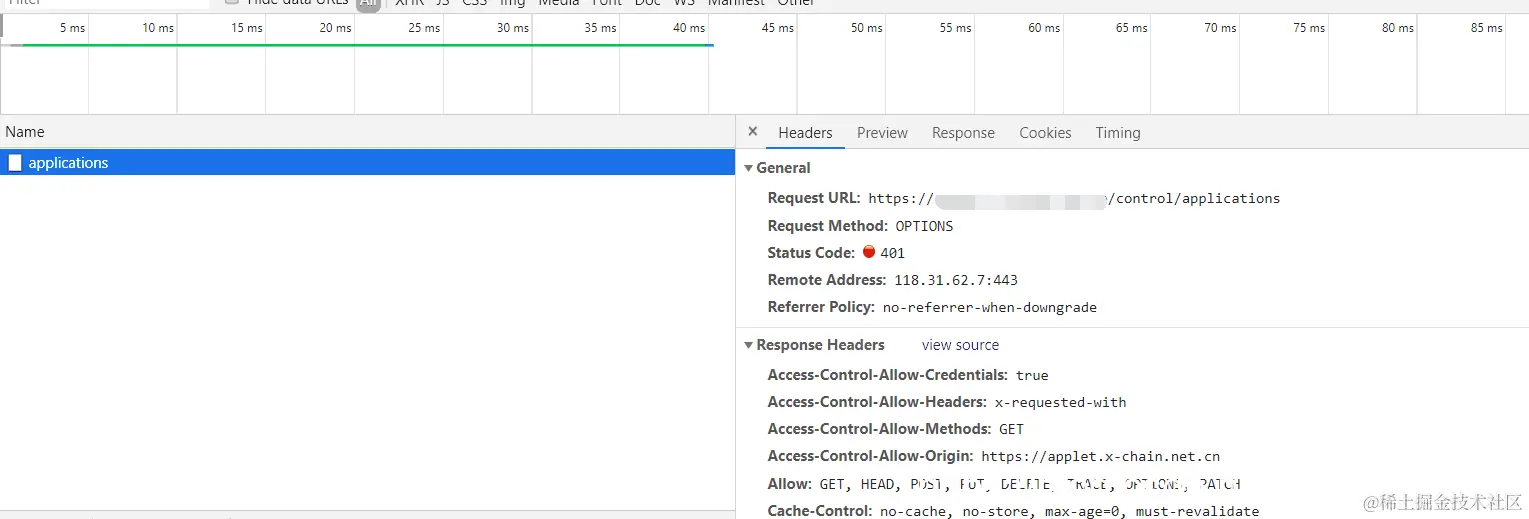Click the 85 ms timeline marker
The width and height of the screenshot is (1529, 519).
point(1486,28)
